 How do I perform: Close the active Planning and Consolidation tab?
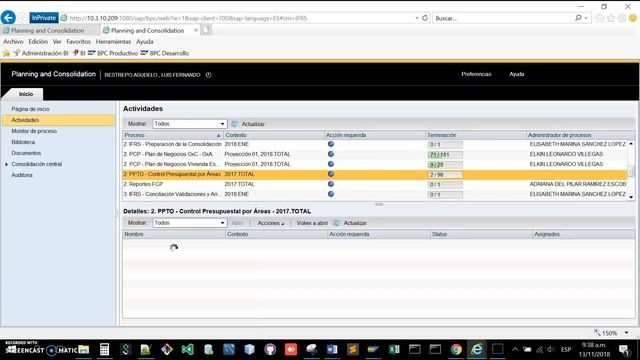pos(196,30)
